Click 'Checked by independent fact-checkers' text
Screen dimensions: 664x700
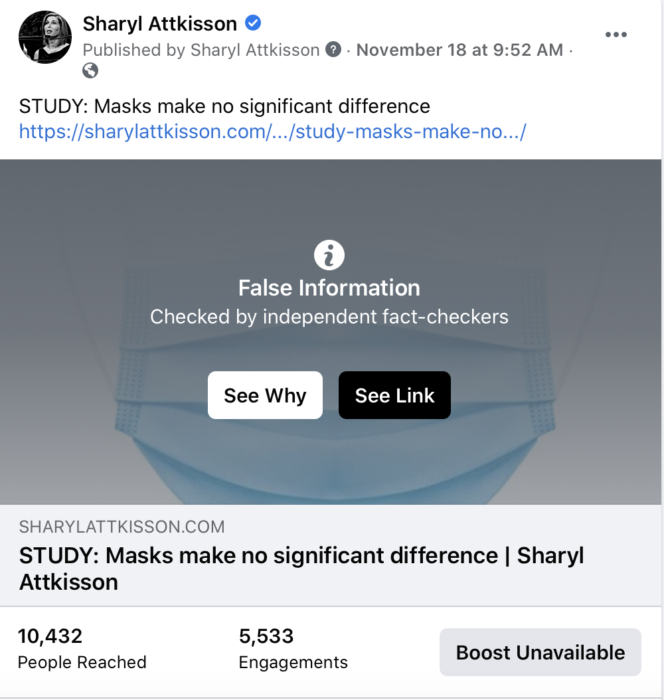(x=329, y=317)
